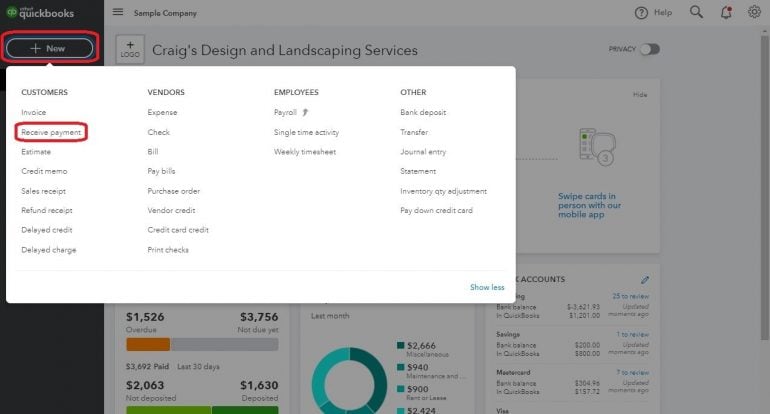The image size is (770, 414).
Task: Select Bank deposit under Other
Action: point(423,112)
